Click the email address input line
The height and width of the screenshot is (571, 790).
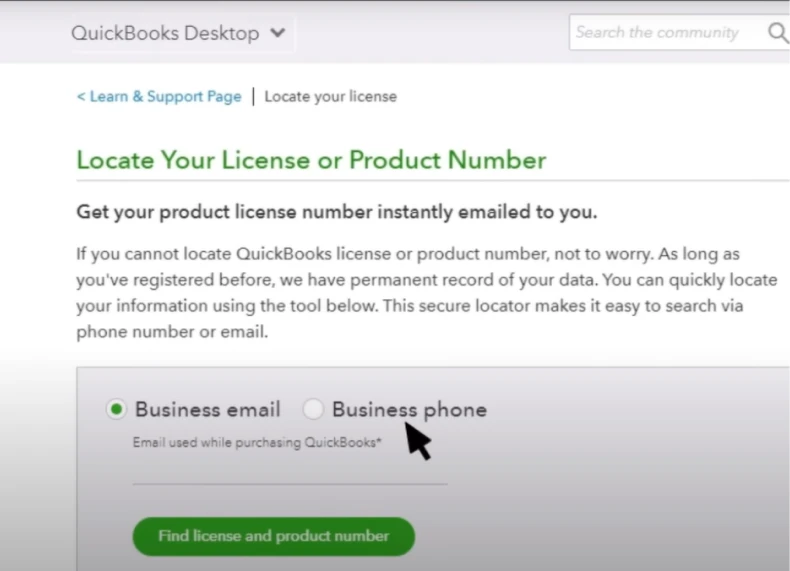tap(290, 470)
